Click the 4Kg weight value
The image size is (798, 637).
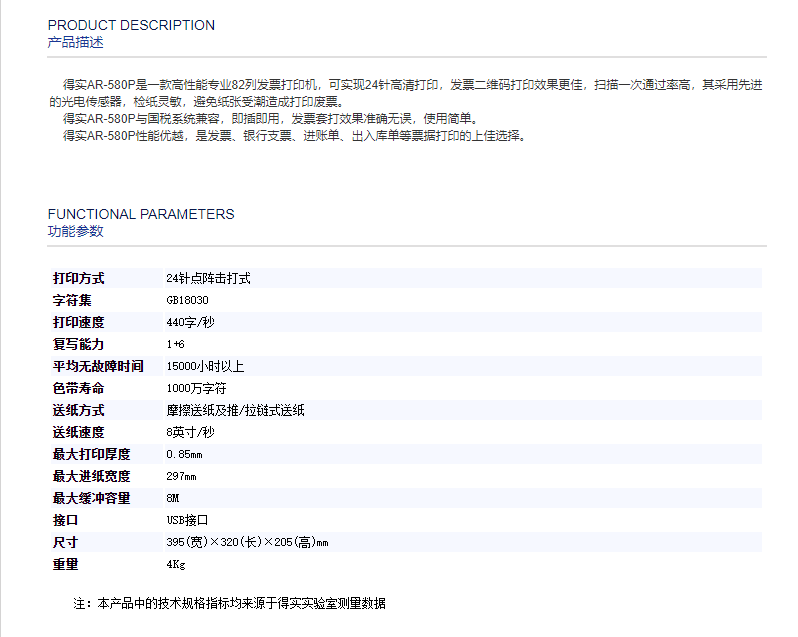click(x=176, y=564)
